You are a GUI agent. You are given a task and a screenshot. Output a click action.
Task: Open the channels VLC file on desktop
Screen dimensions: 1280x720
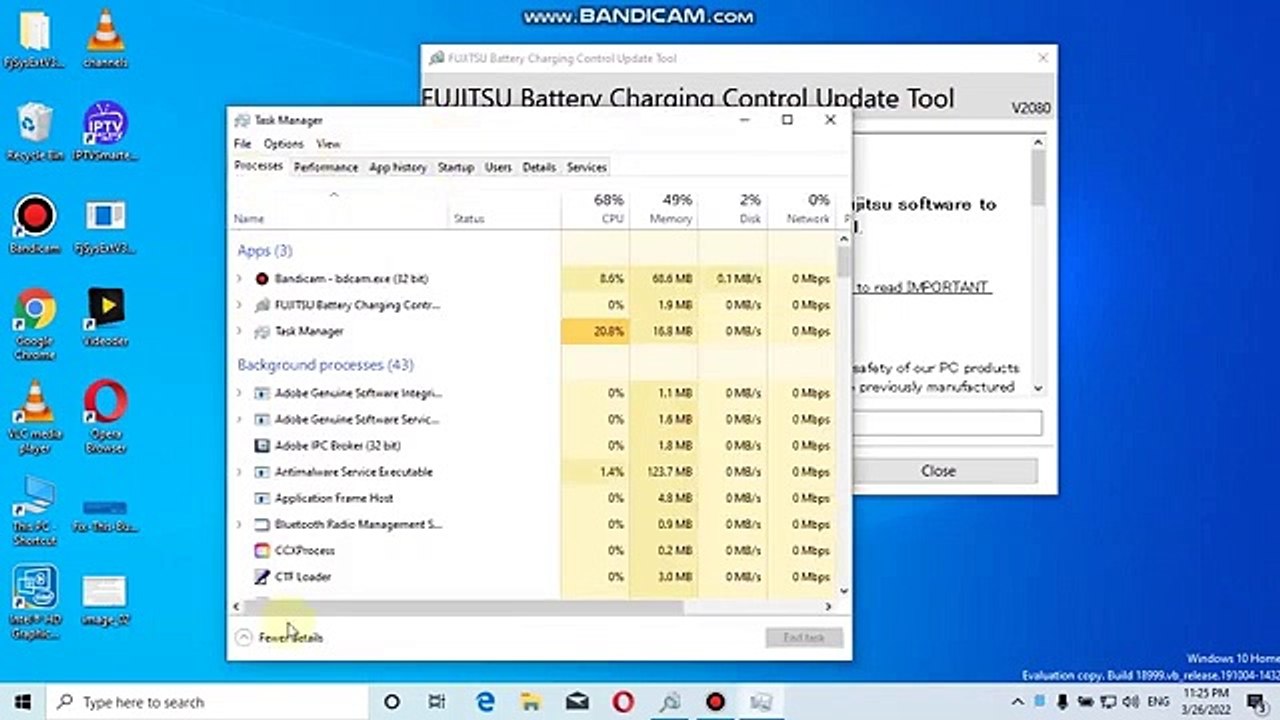coord(105,38)
